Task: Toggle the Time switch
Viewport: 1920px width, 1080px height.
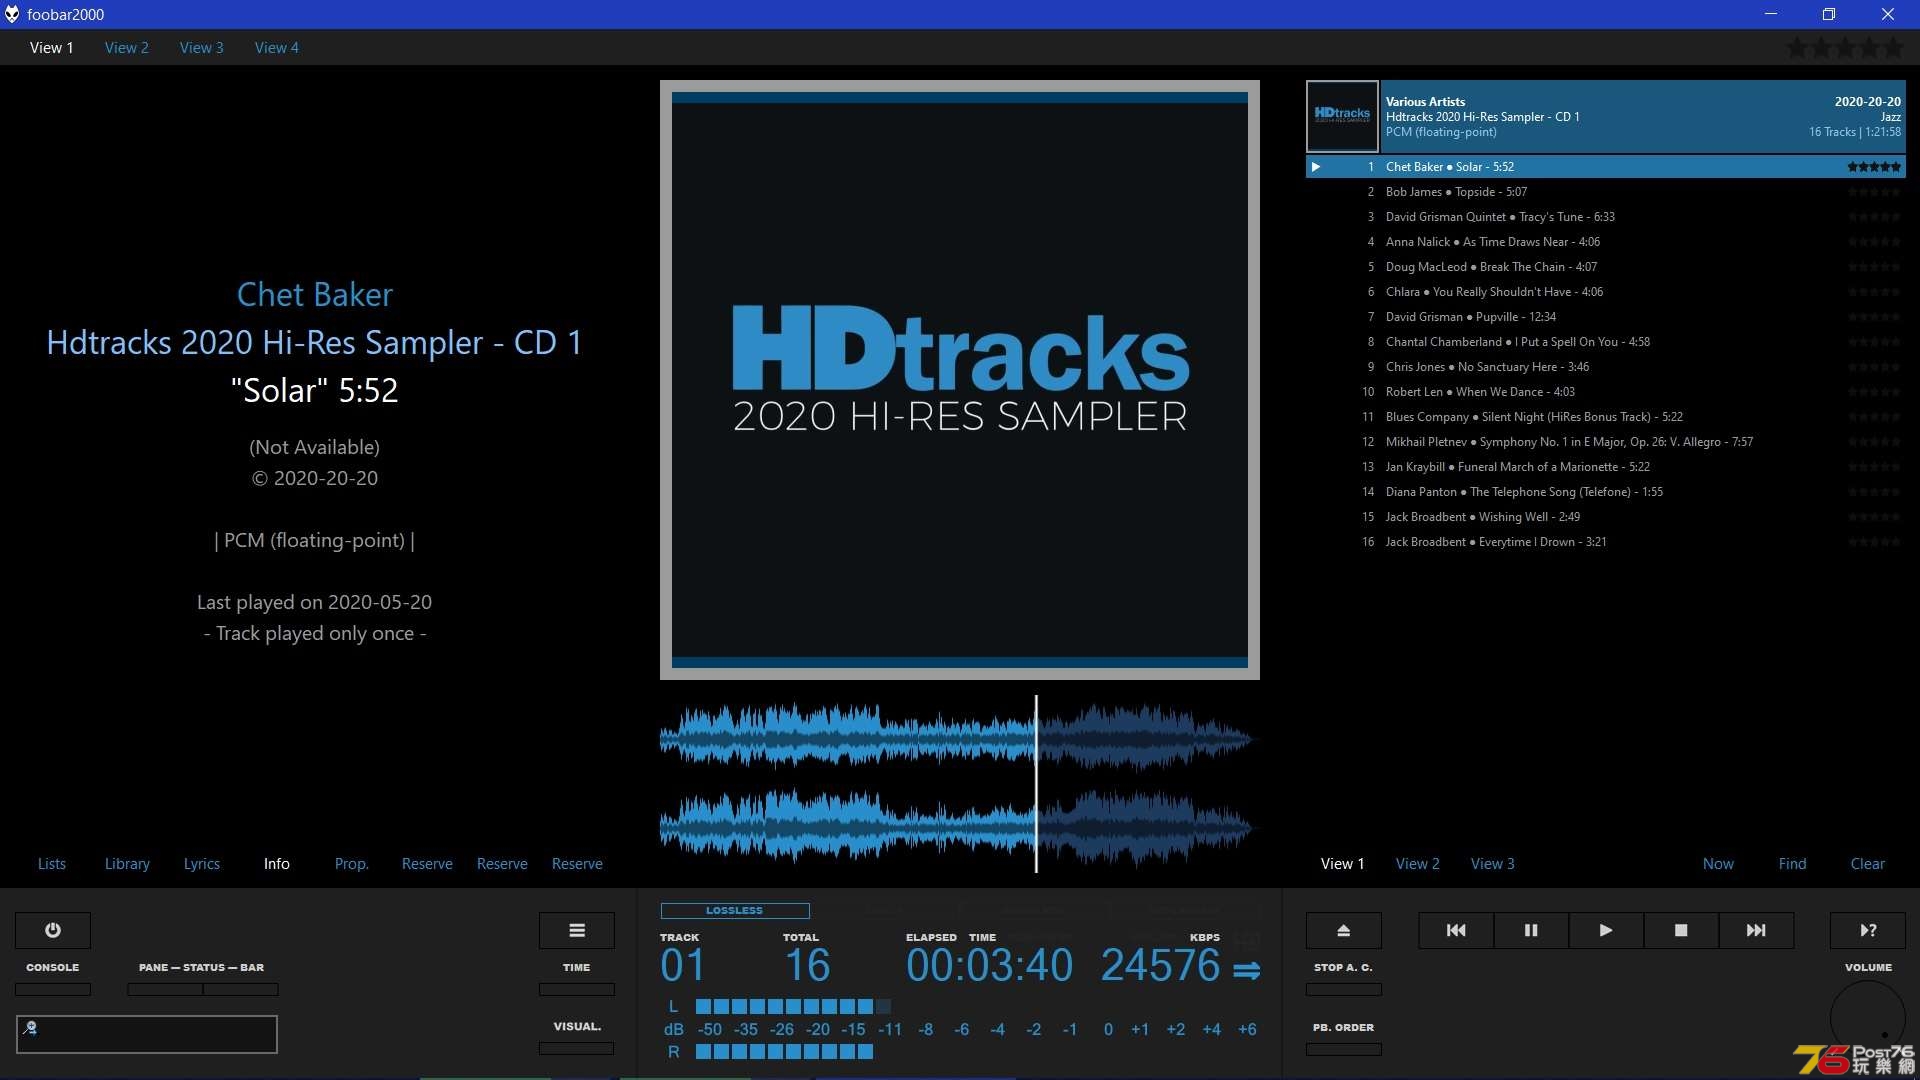Action: tap(577, 989)
